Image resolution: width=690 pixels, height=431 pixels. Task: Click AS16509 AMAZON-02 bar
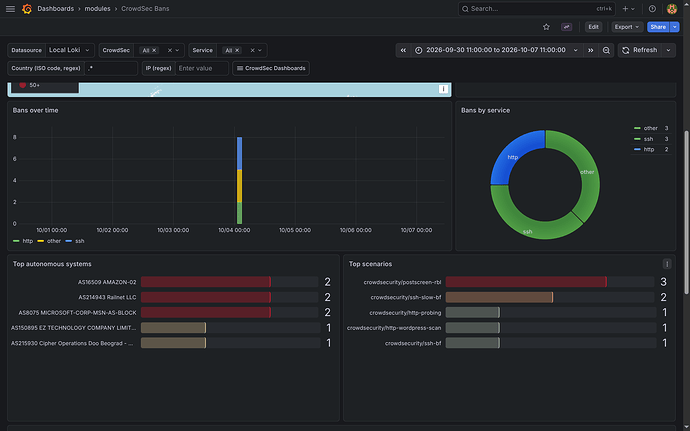pyautogui.click(x=206, y=282)
